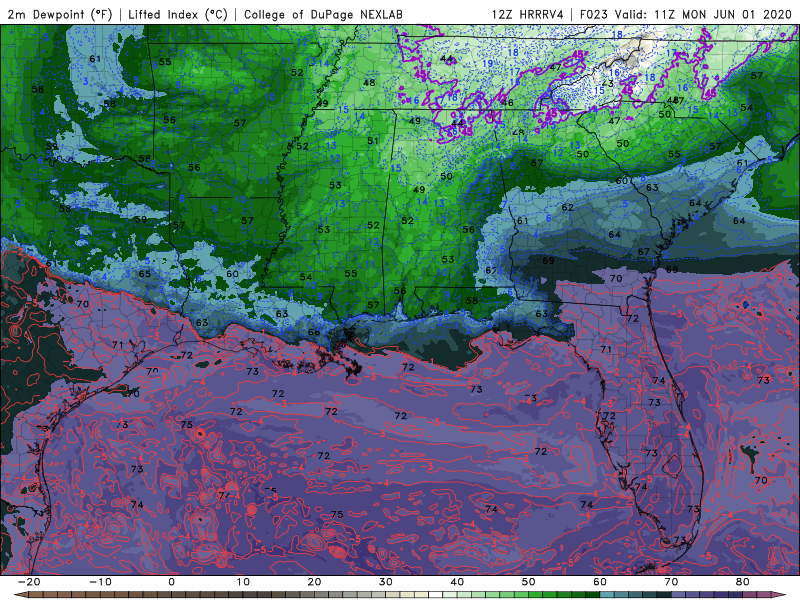The image size is (800, 600).
Task: Click the "30" color scale label
Action: pos(386,582)
